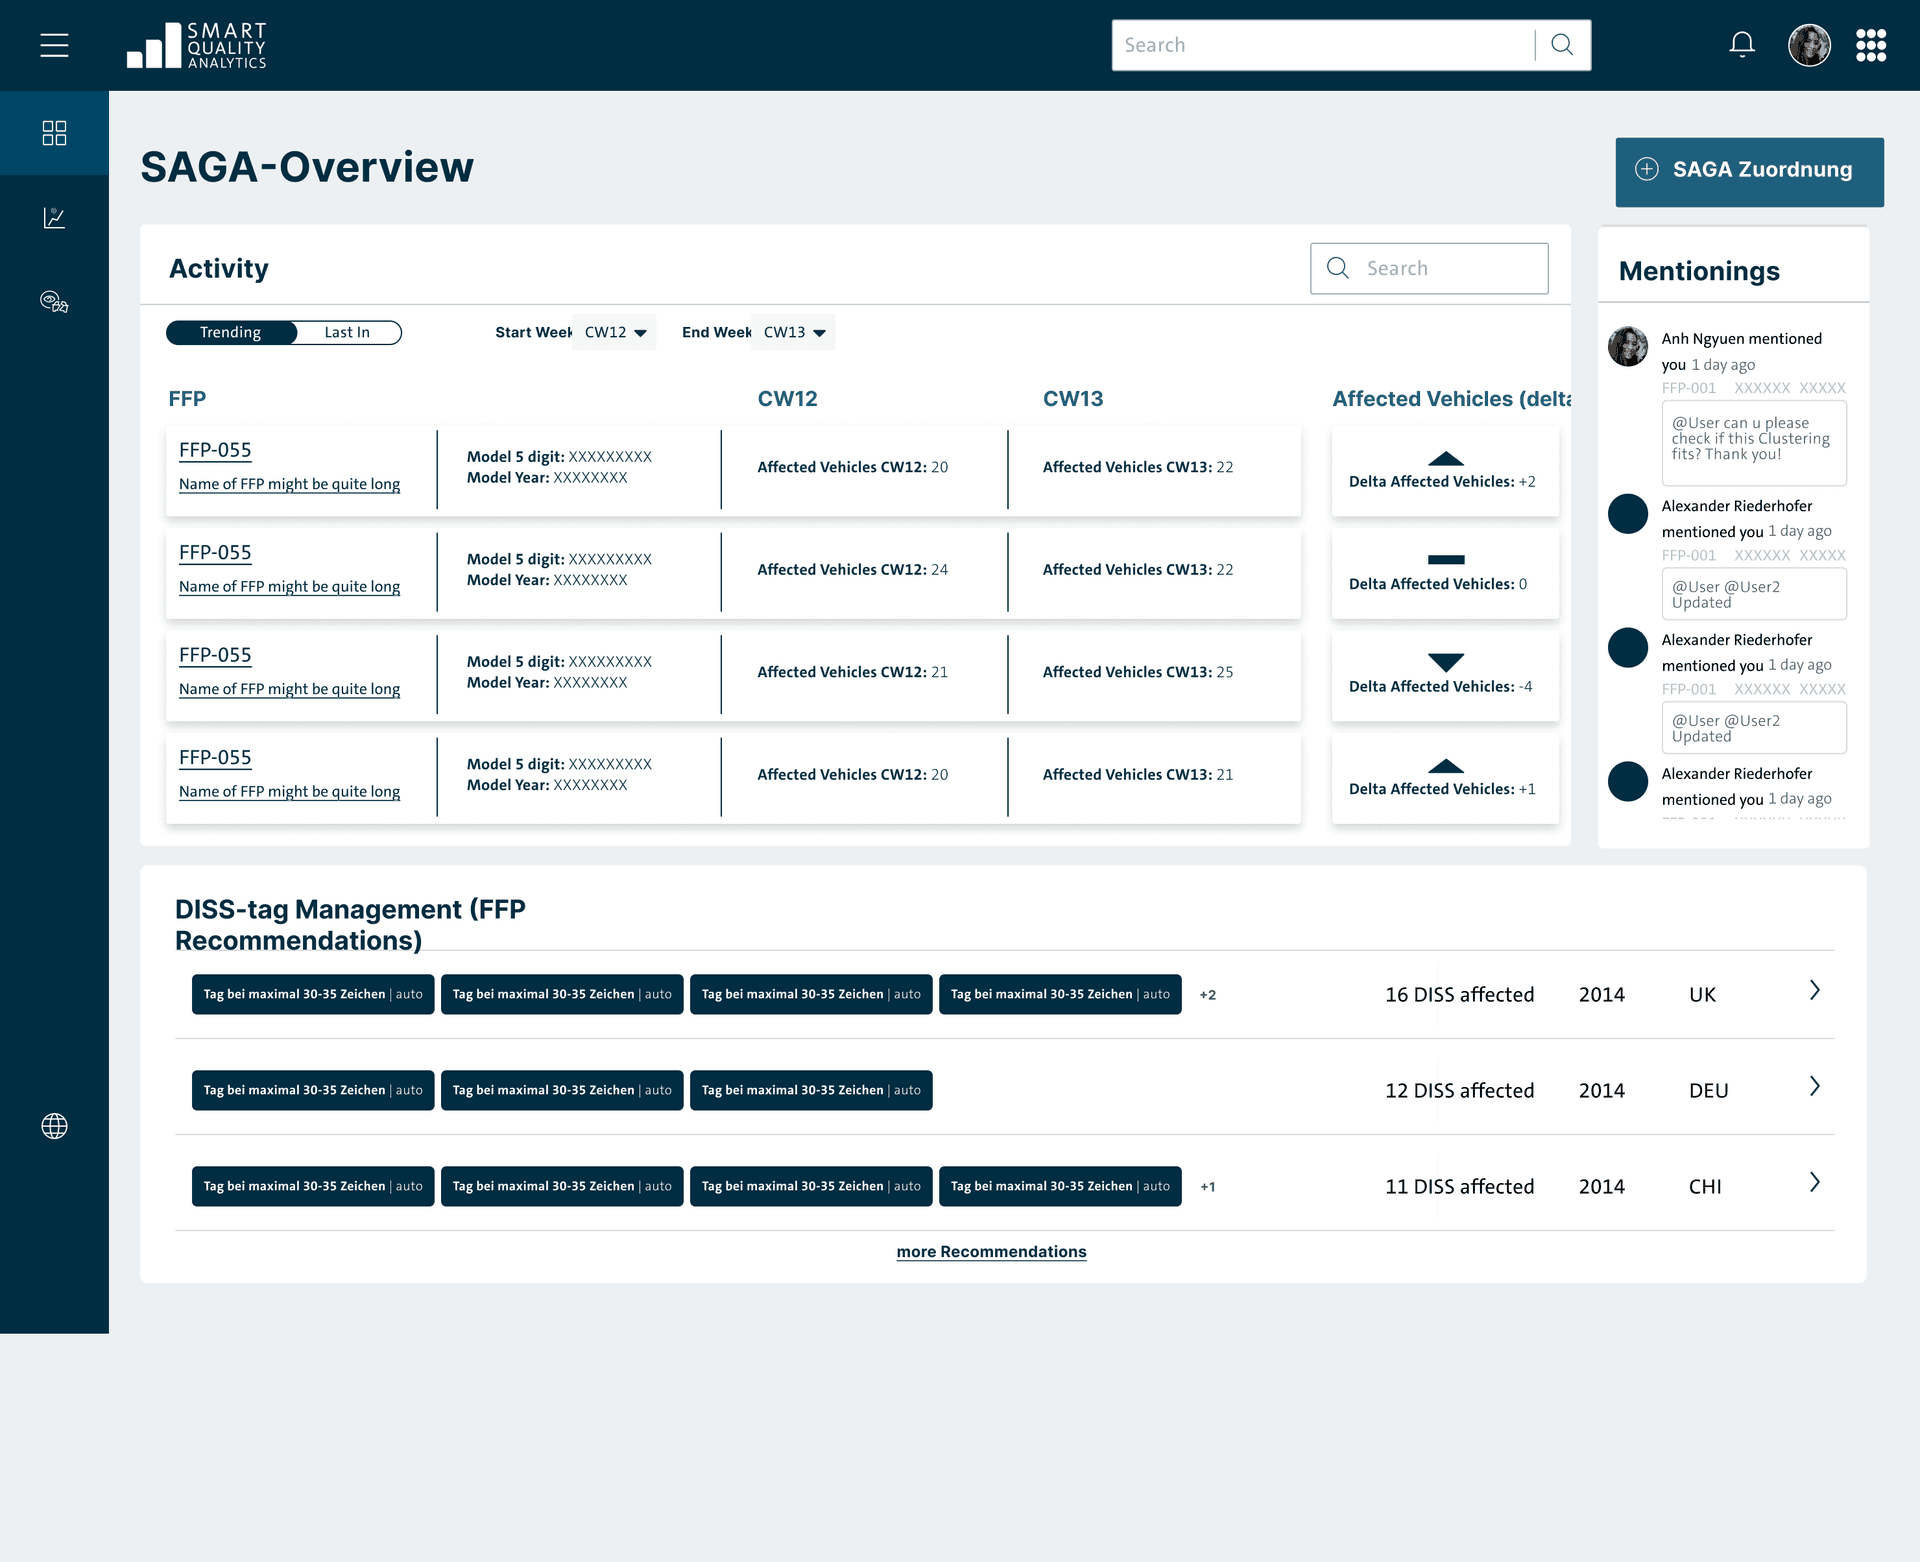
Task: Switch activity filter to Trending
Action: point(231,332)
